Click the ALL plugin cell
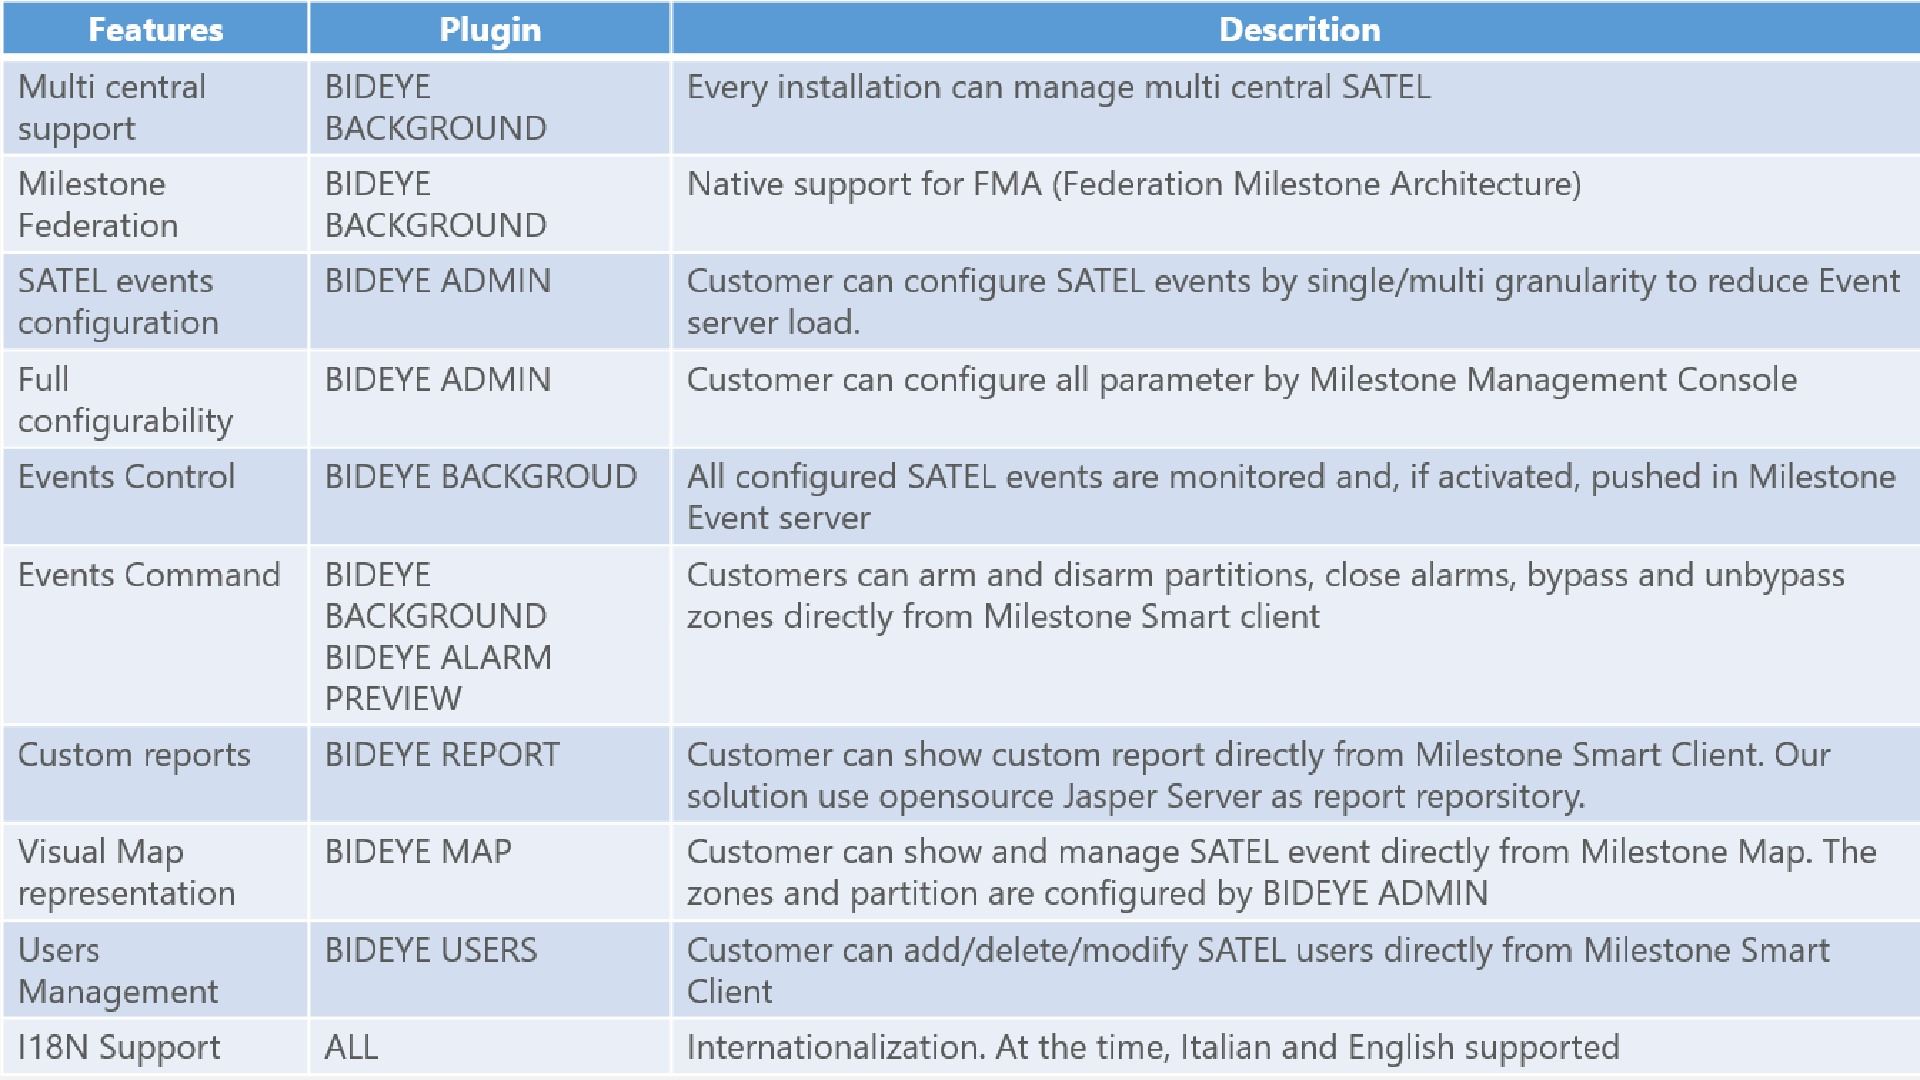The height and width of the screenshot is (1080, 1920). tap(490, 1047)
